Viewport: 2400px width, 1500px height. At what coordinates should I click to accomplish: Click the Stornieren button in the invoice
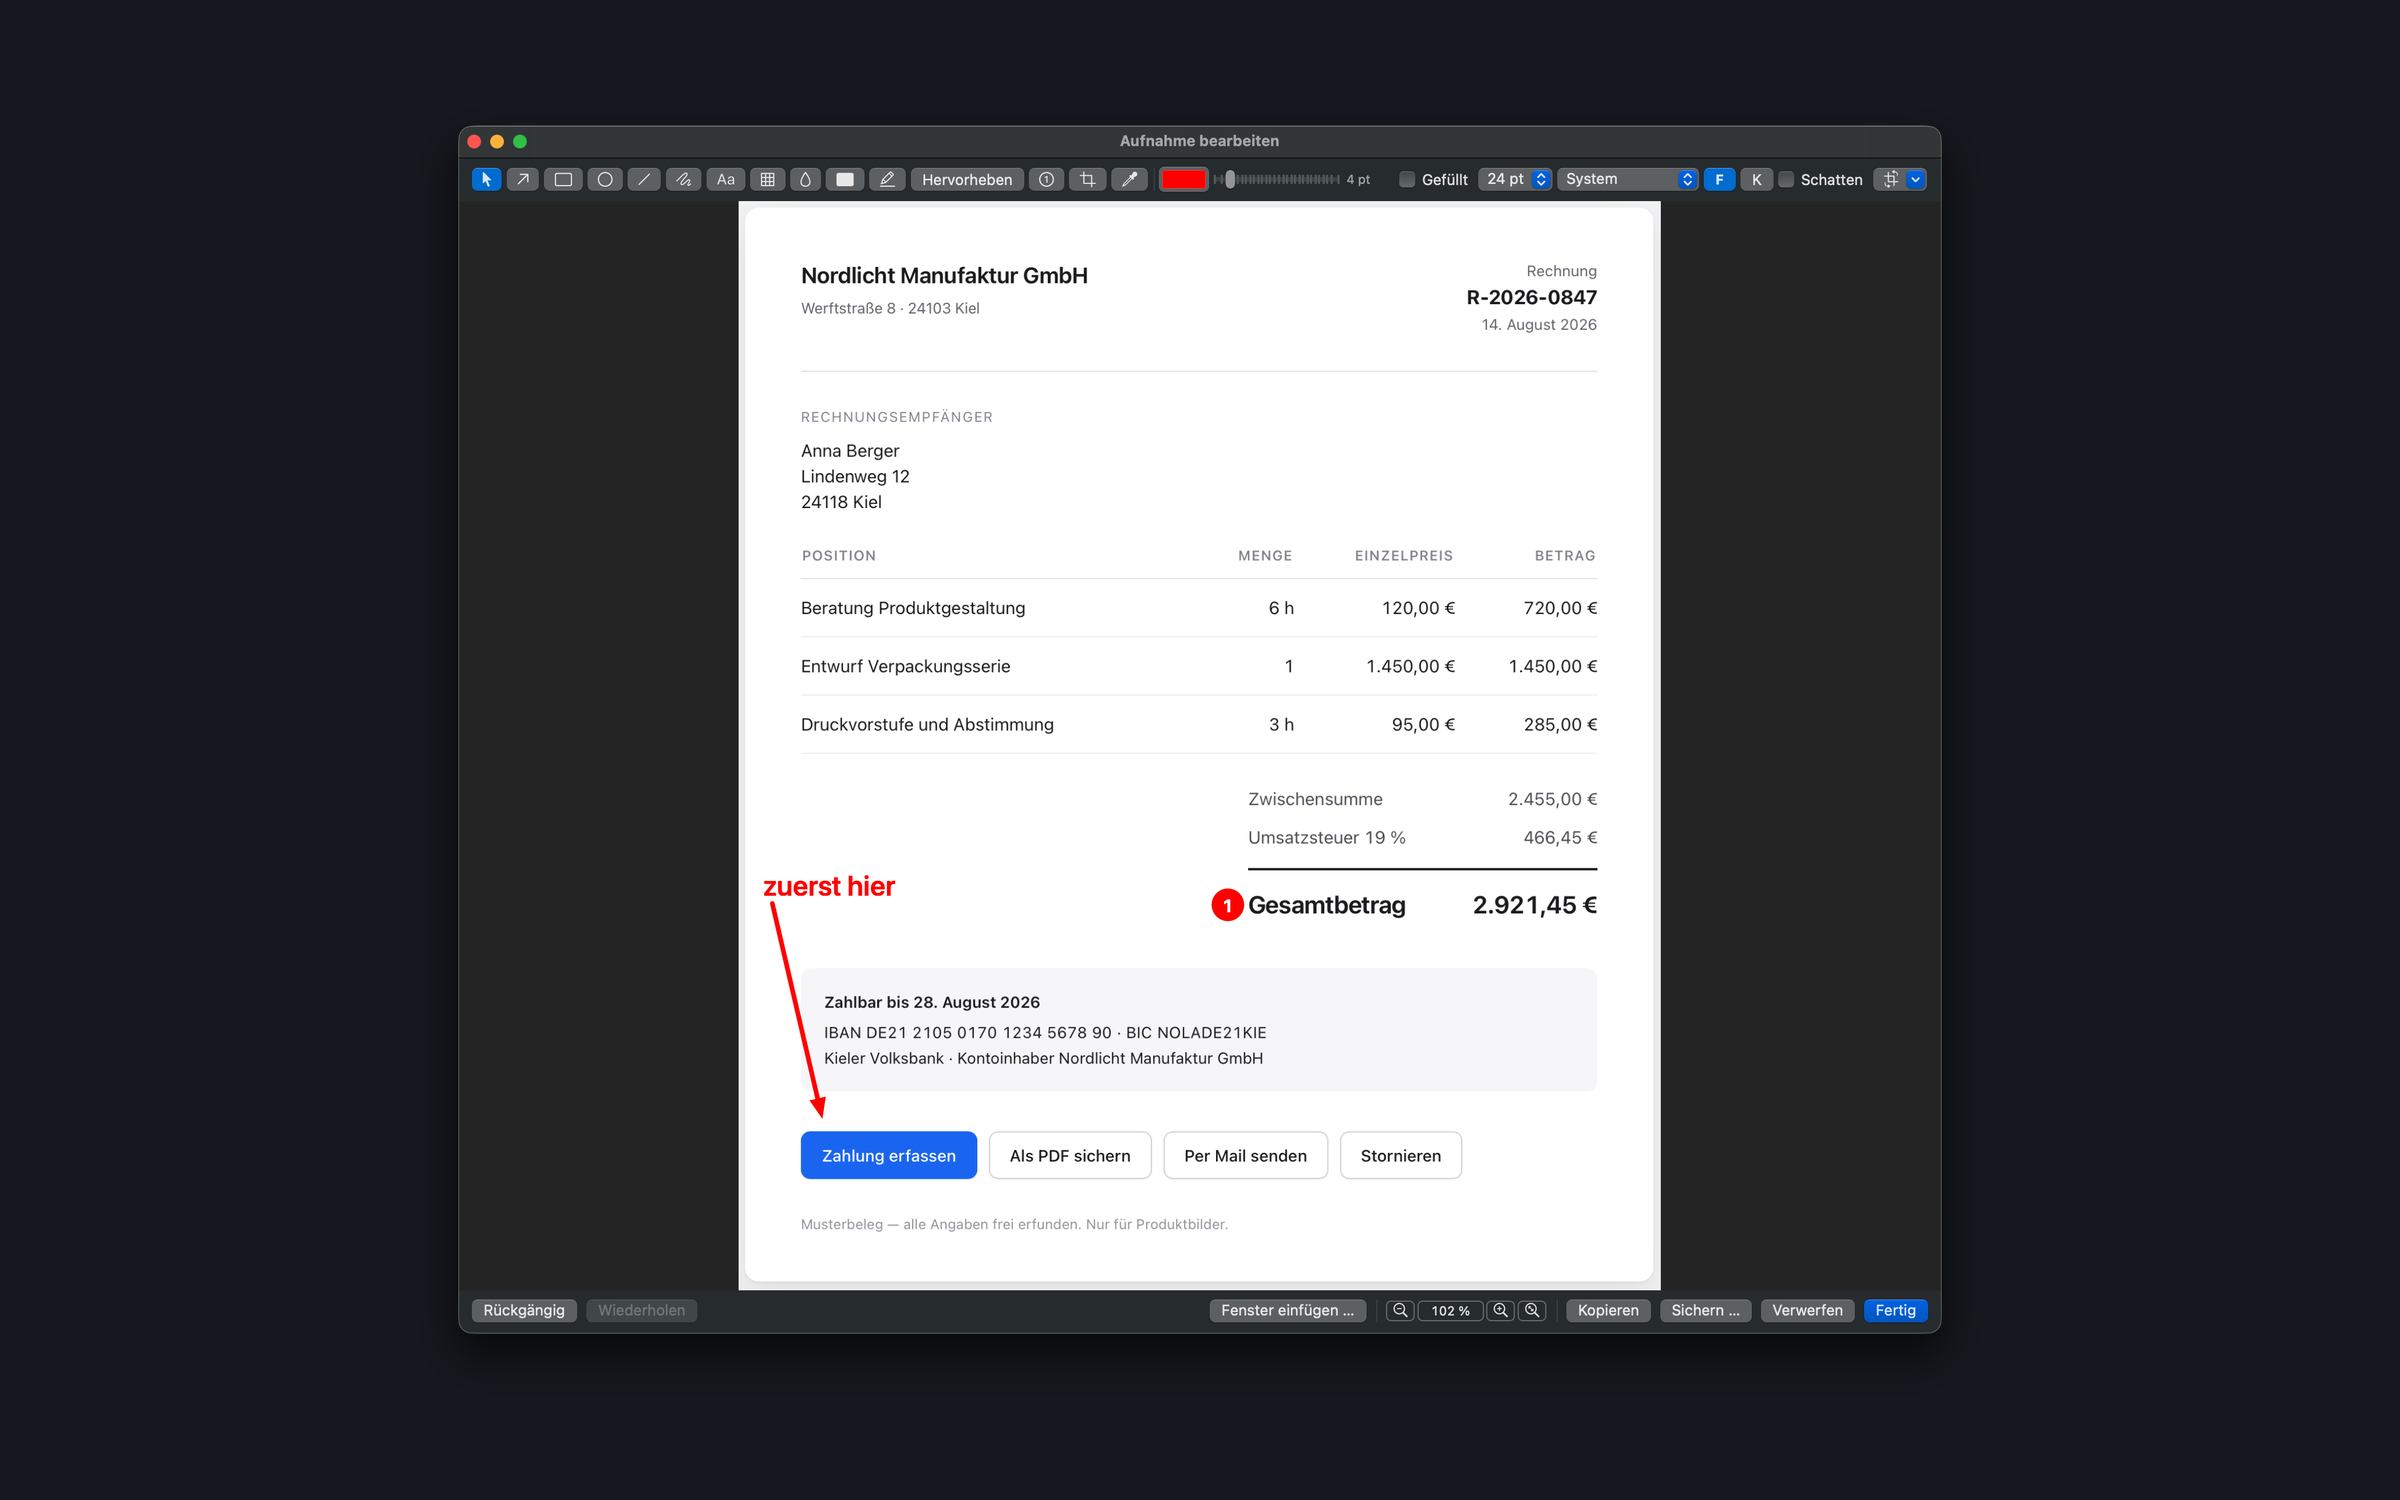pyautogui.click(x=1400, y=1155)
